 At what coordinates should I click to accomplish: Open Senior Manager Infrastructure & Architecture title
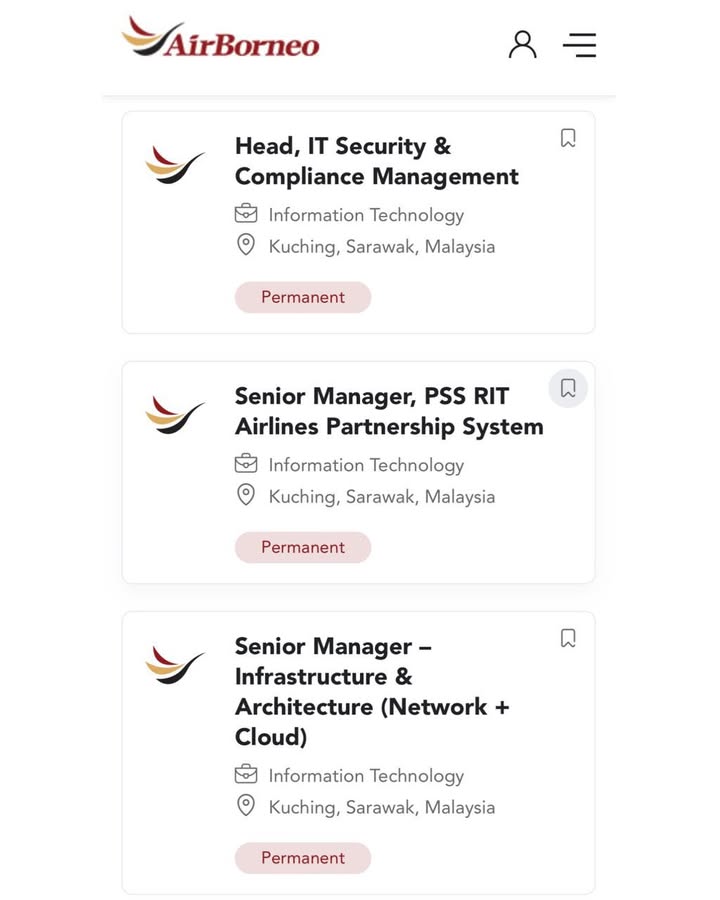point(372,691)
